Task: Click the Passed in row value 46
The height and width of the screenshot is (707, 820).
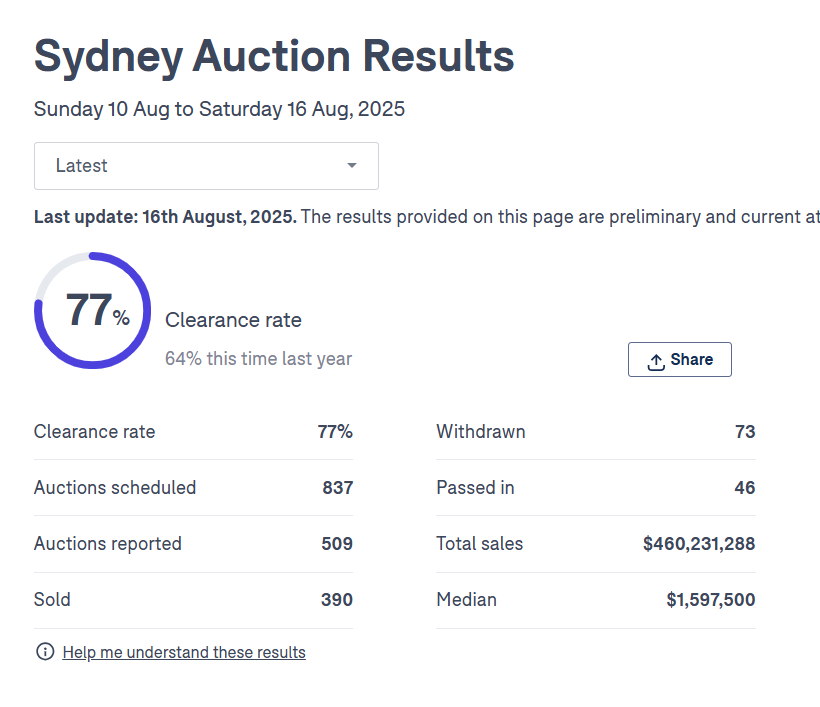Action: (x=744, y=488)
